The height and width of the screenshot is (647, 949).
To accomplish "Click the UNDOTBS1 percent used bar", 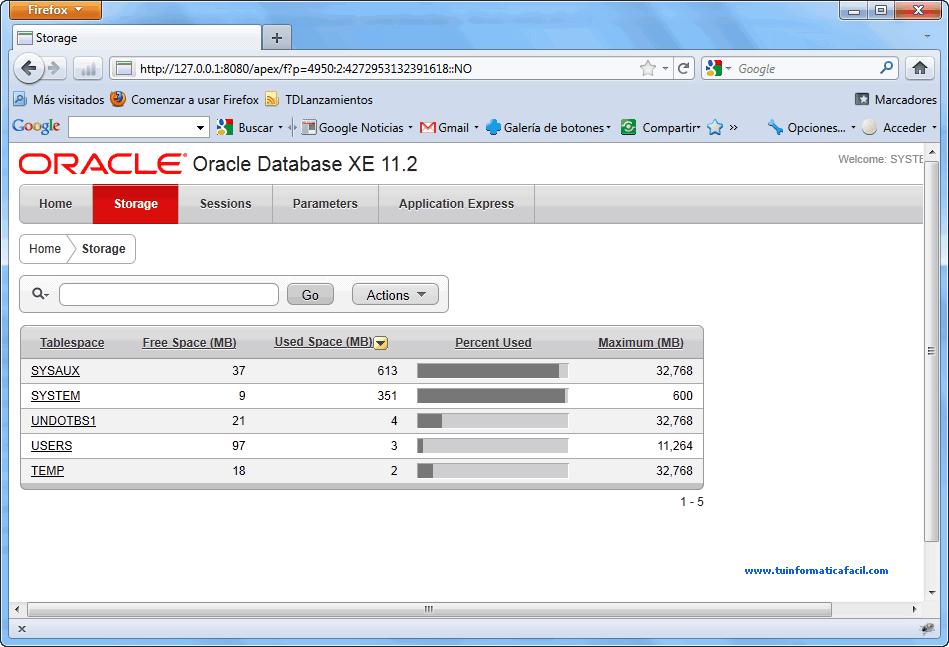I will 493,421.
